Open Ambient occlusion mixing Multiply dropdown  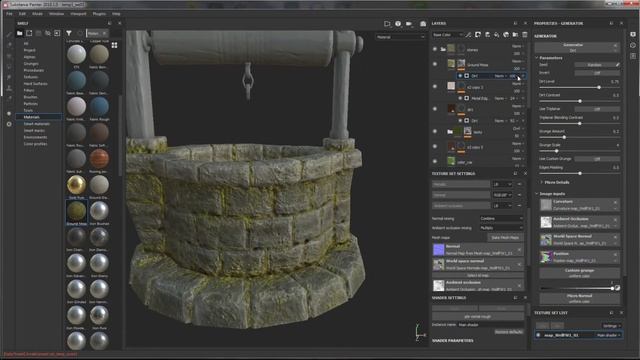(501, 228)
